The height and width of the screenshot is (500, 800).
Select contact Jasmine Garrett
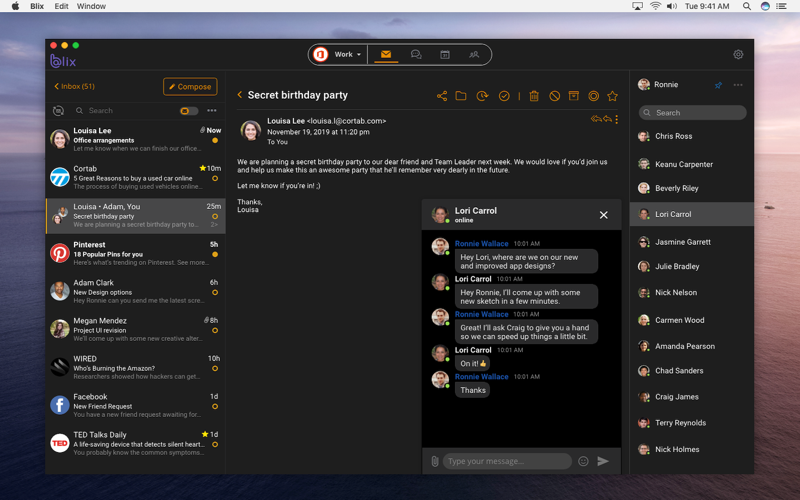(692, 242)
